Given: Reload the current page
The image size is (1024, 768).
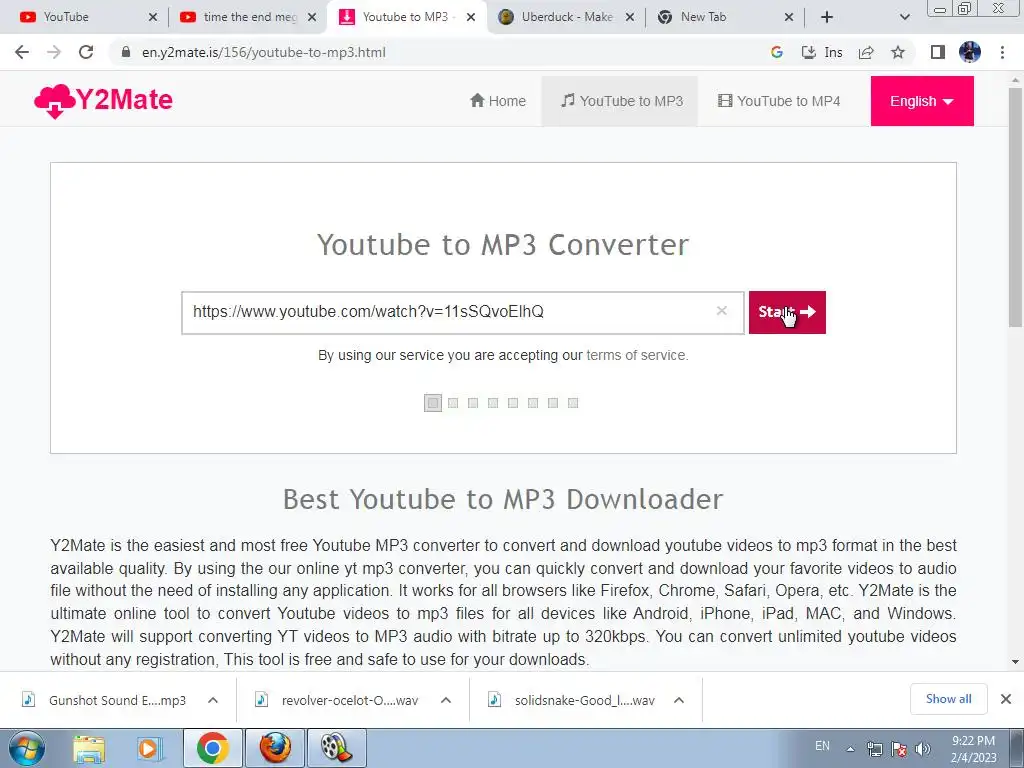Looking at the screenshot, I should point(86,52).
